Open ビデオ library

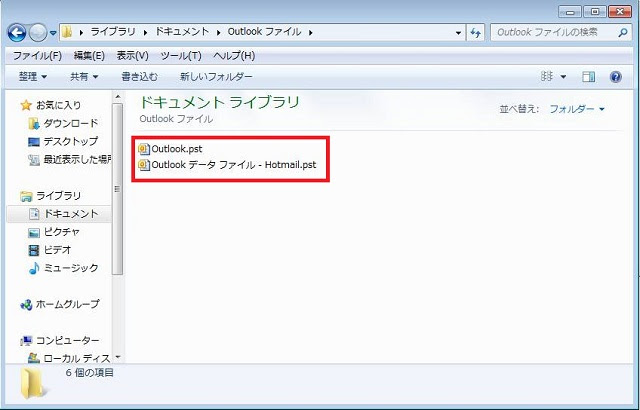58,250
